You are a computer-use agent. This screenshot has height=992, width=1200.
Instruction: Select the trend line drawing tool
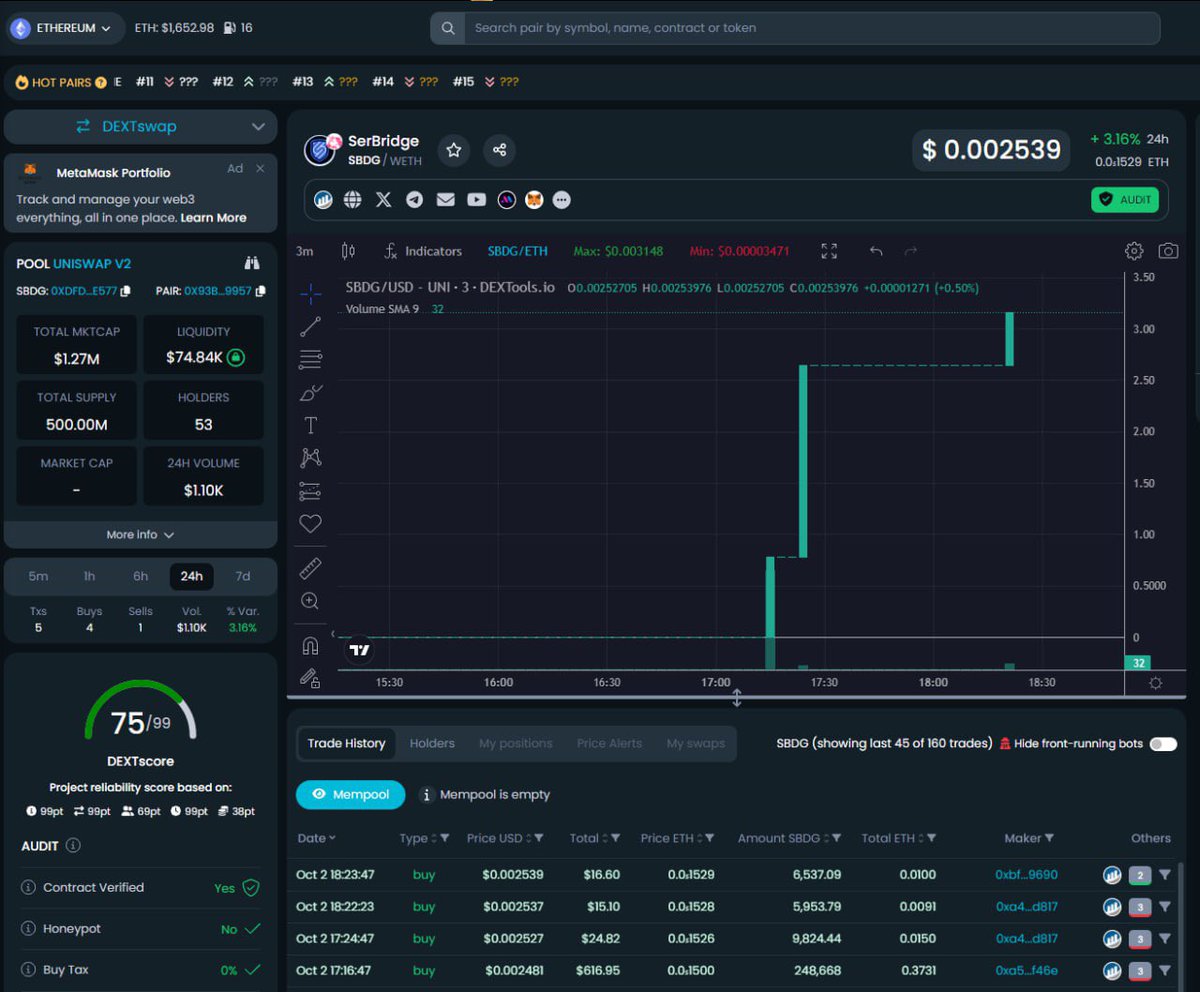click(311, 326)
